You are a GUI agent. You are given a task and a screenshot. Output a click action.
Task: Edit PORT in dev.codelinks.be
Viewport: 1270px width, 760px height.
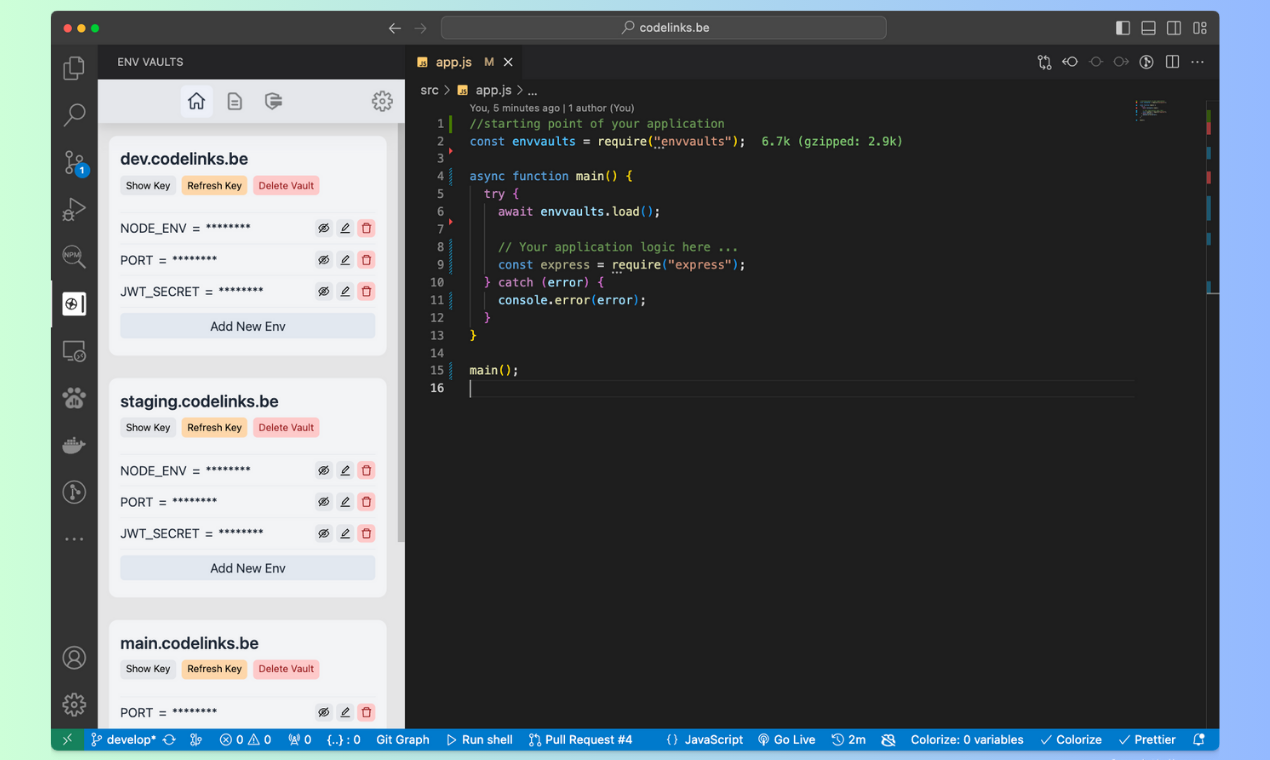tap(345, 260)
